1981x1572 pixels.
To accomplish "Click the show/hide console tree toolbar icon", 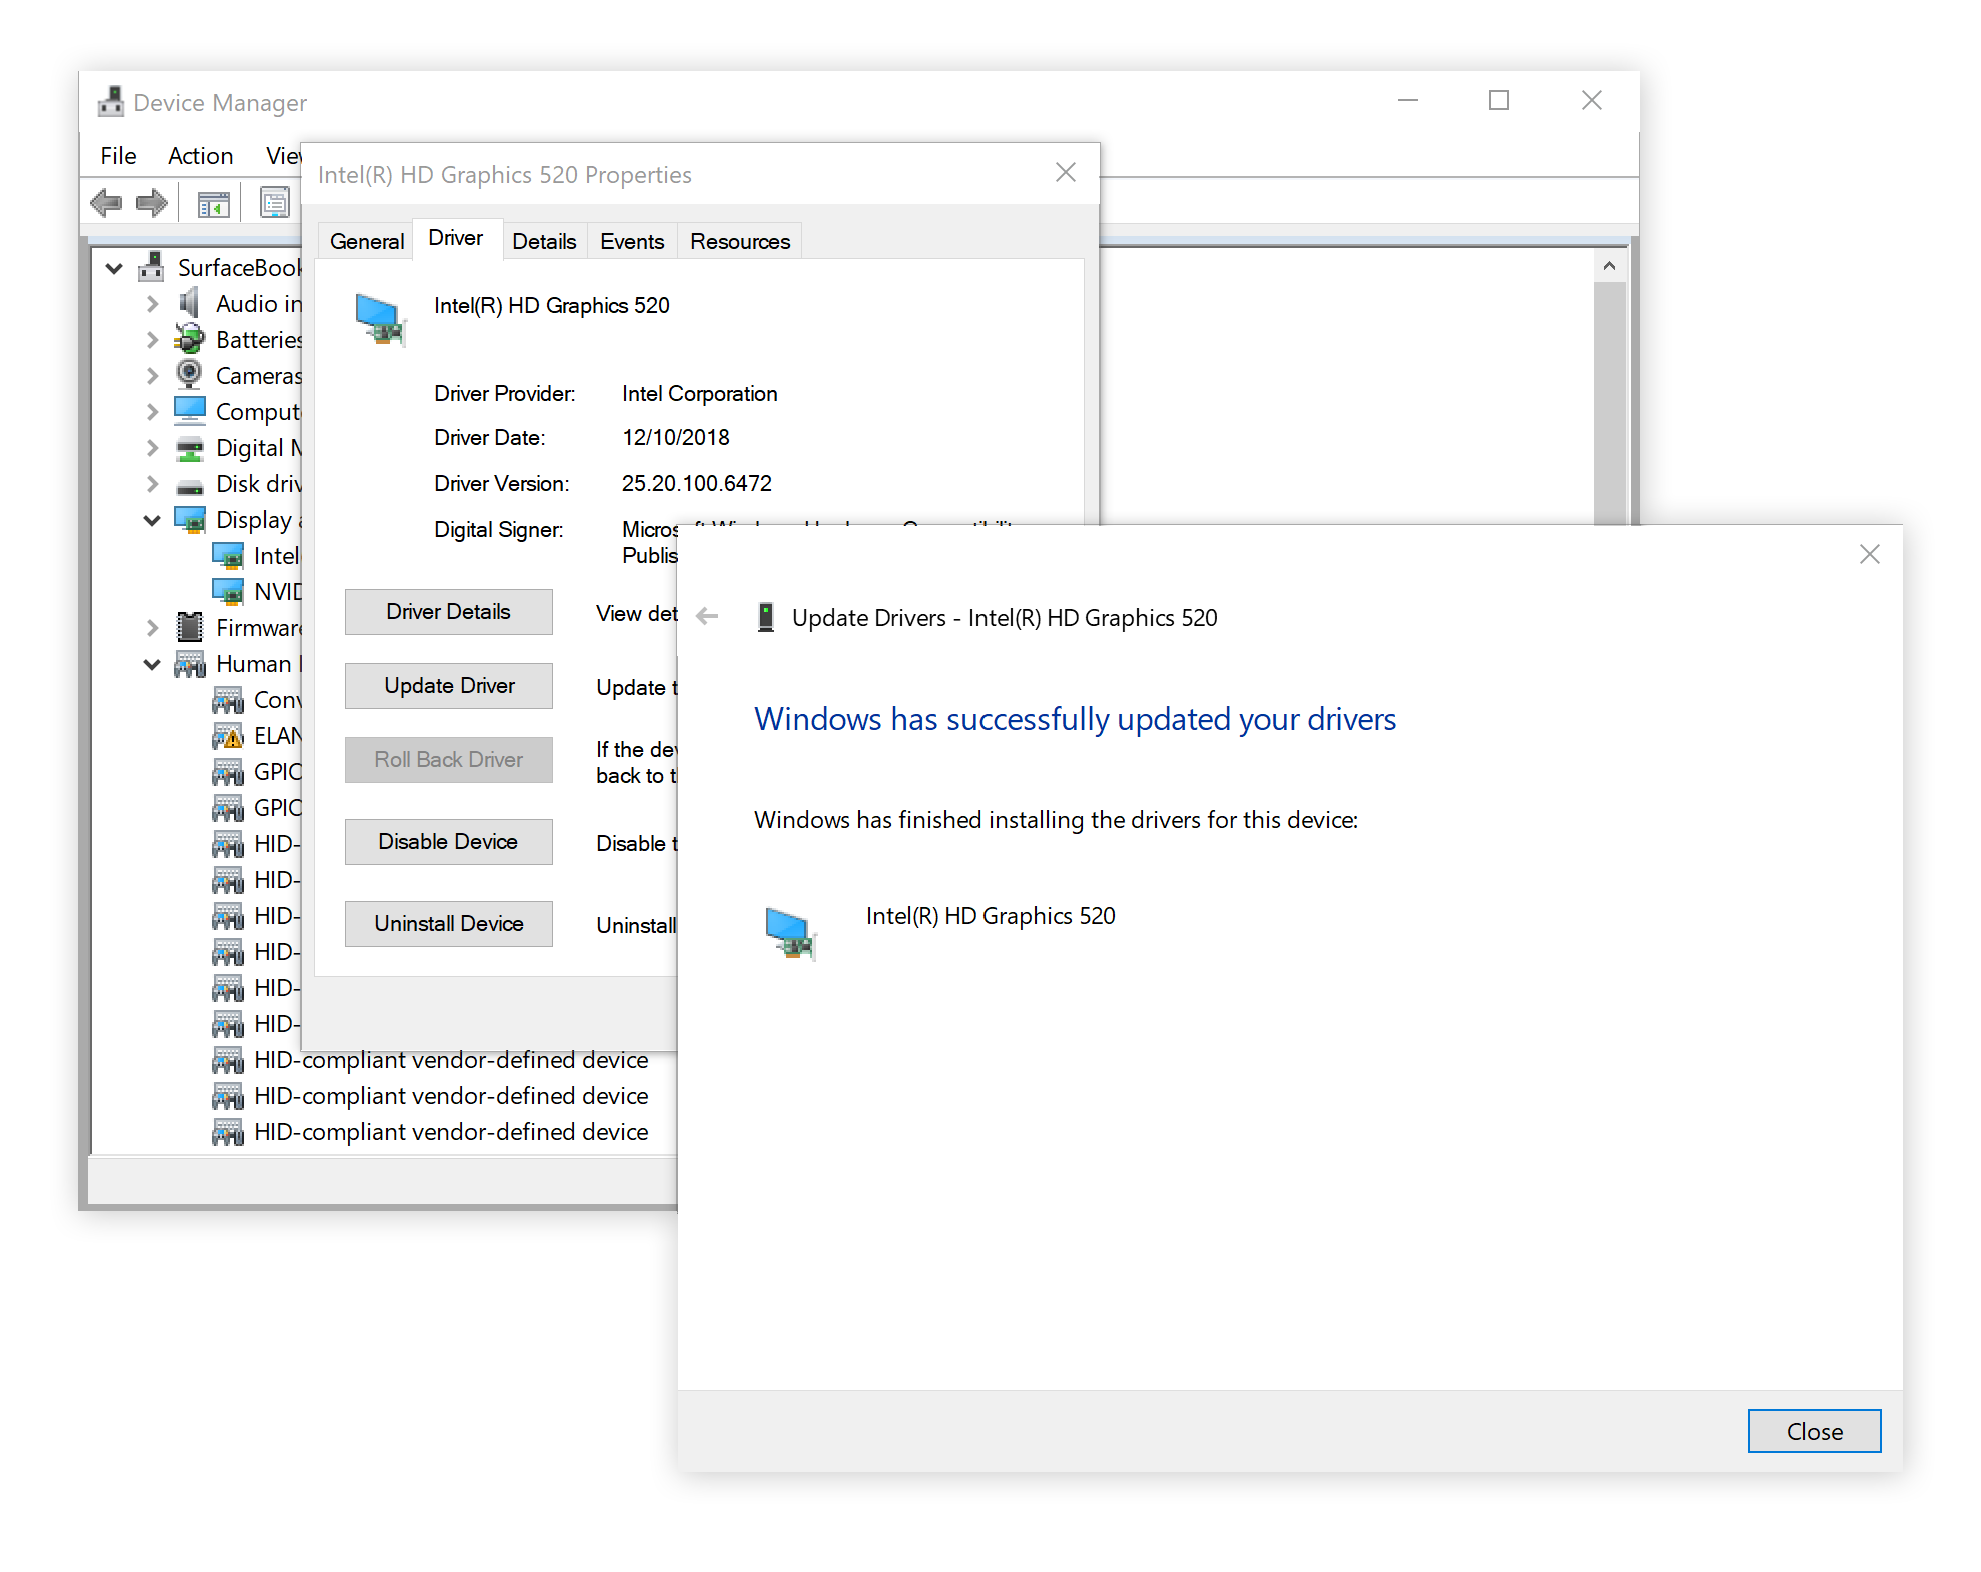I will pos(213,204).
